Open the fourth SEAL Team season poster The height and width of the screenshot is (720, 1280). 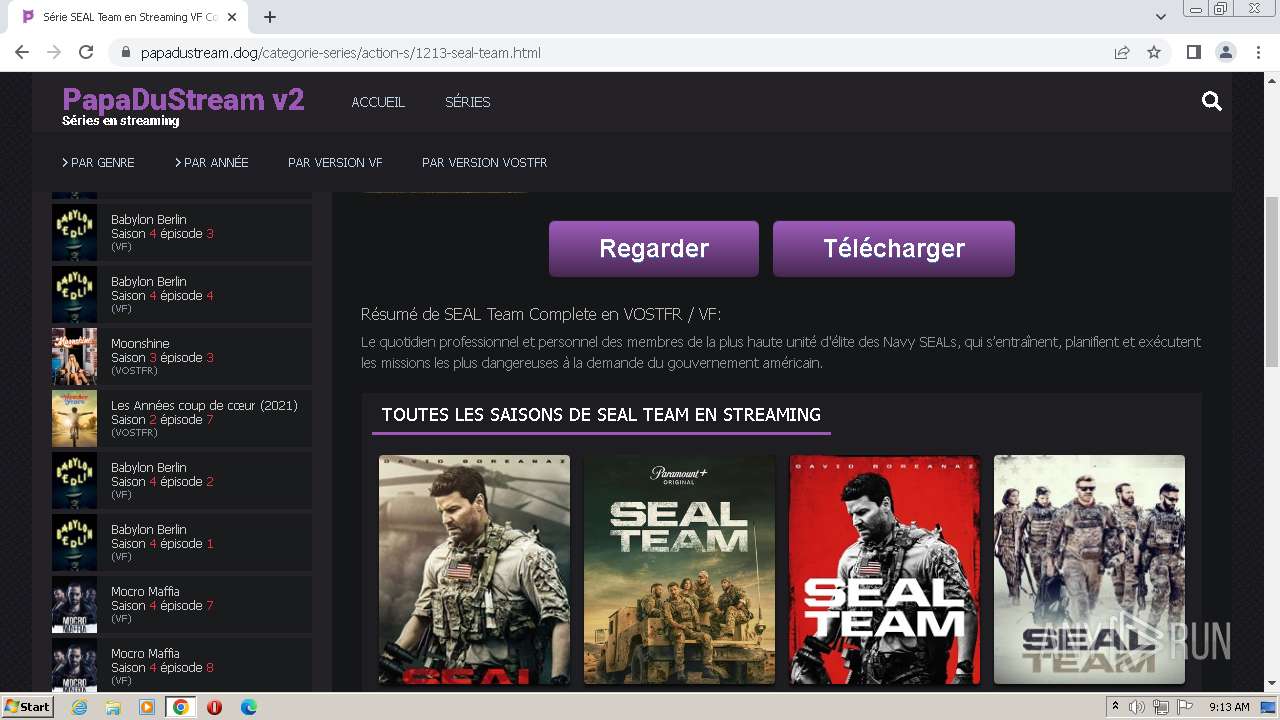pos(1089,570)
